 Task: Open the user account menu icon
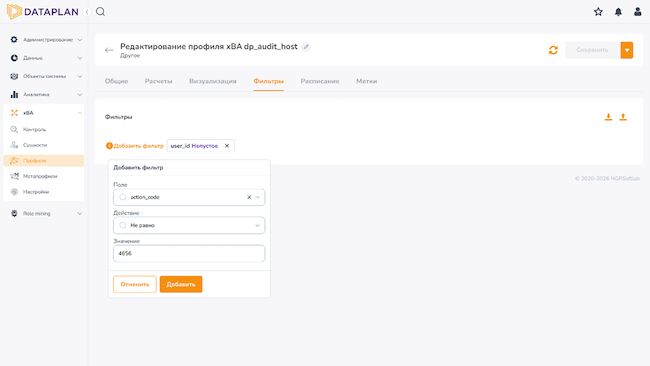pos(638,12)
